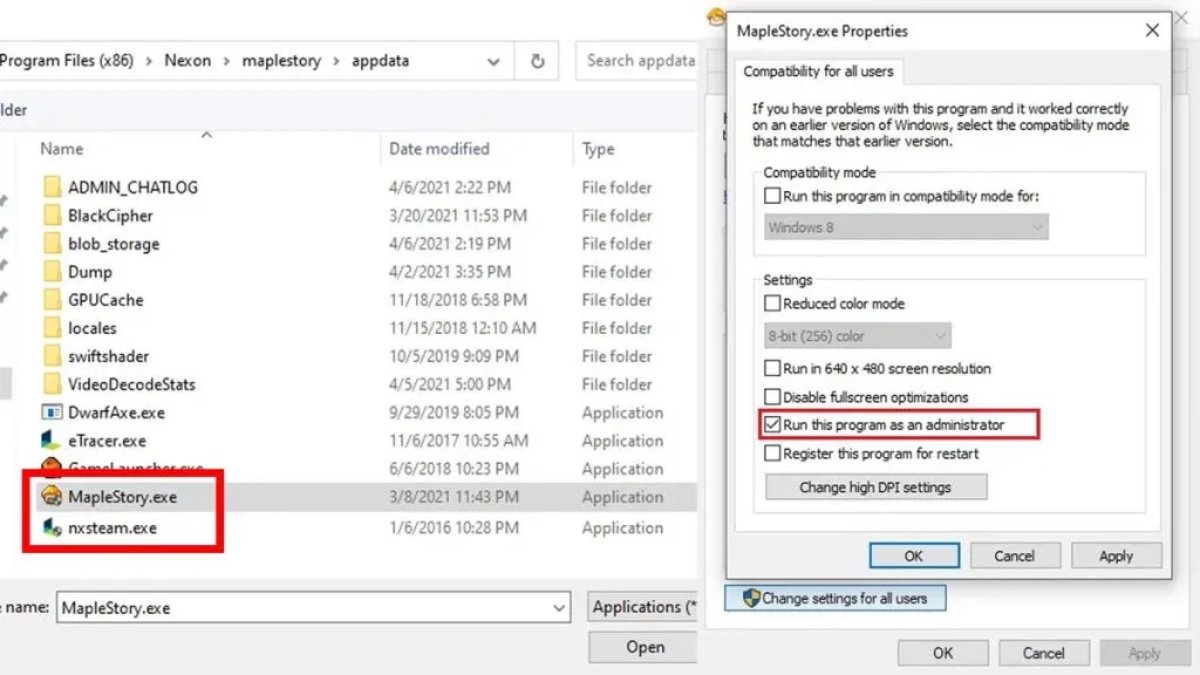The image size is (1200, 675).
Task: Click OK in the back Properties window
Action: [x=943, y=653]
